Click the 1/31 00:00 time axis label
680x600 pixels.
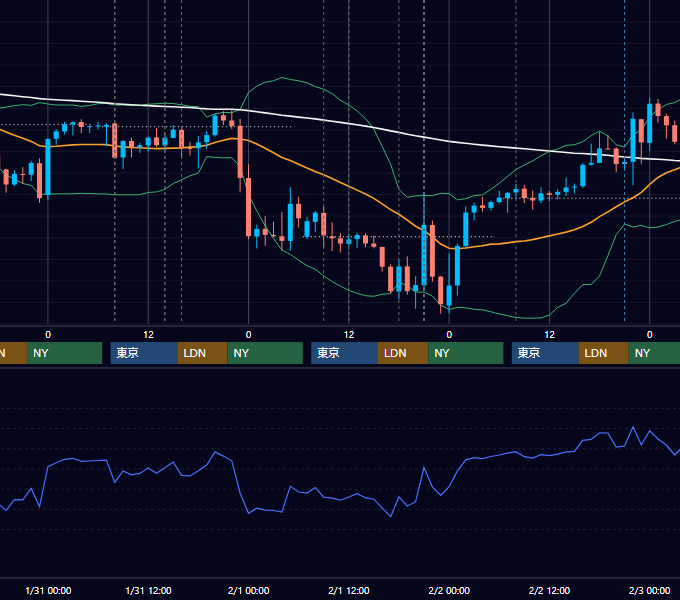pyautogui.click(x=48, y=590)
